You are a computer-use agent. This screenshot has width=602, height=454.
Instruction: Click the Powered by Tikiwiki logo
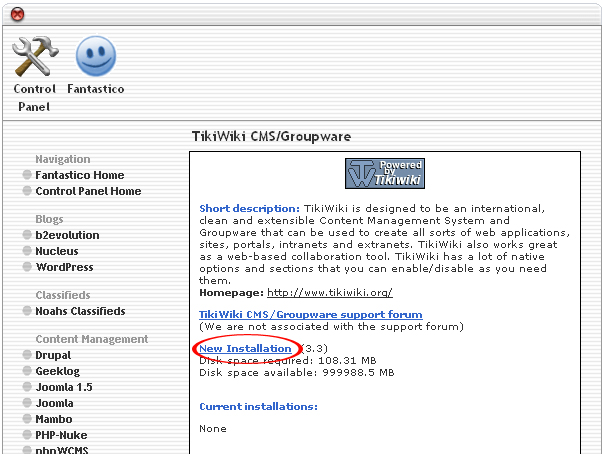click(x=385, y=173)
